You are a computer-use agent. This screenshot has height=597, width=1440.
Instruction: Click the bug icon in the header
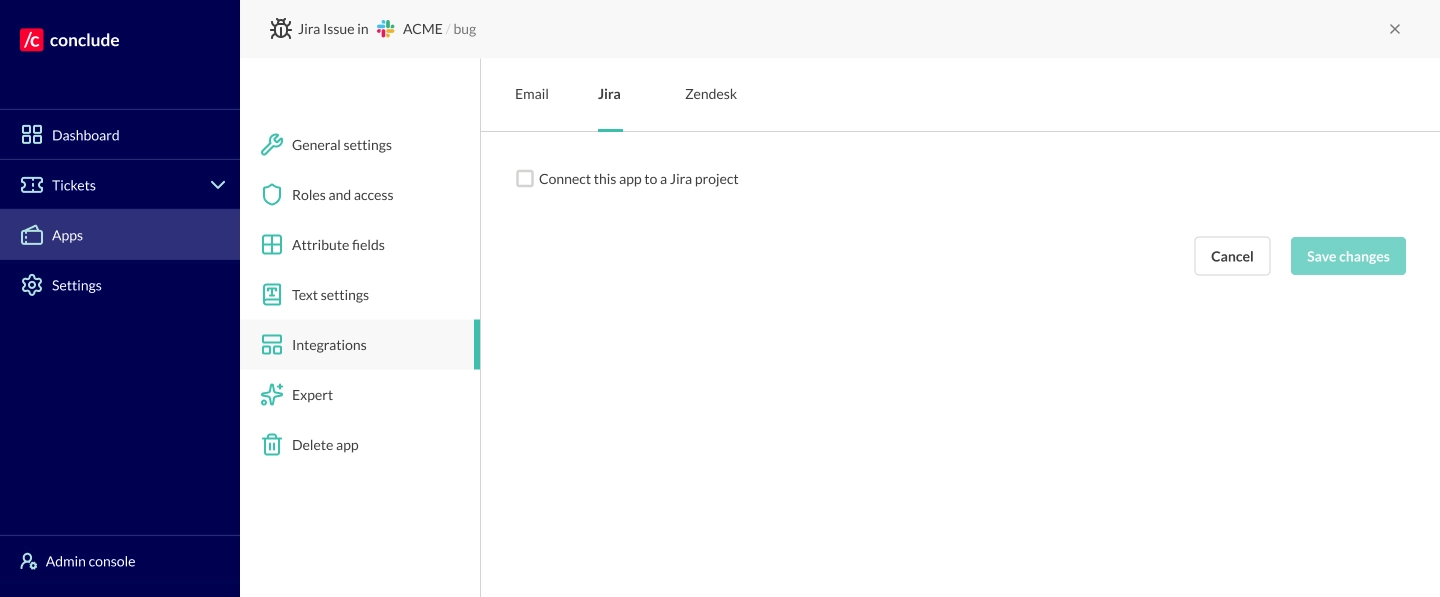(281, 28)
